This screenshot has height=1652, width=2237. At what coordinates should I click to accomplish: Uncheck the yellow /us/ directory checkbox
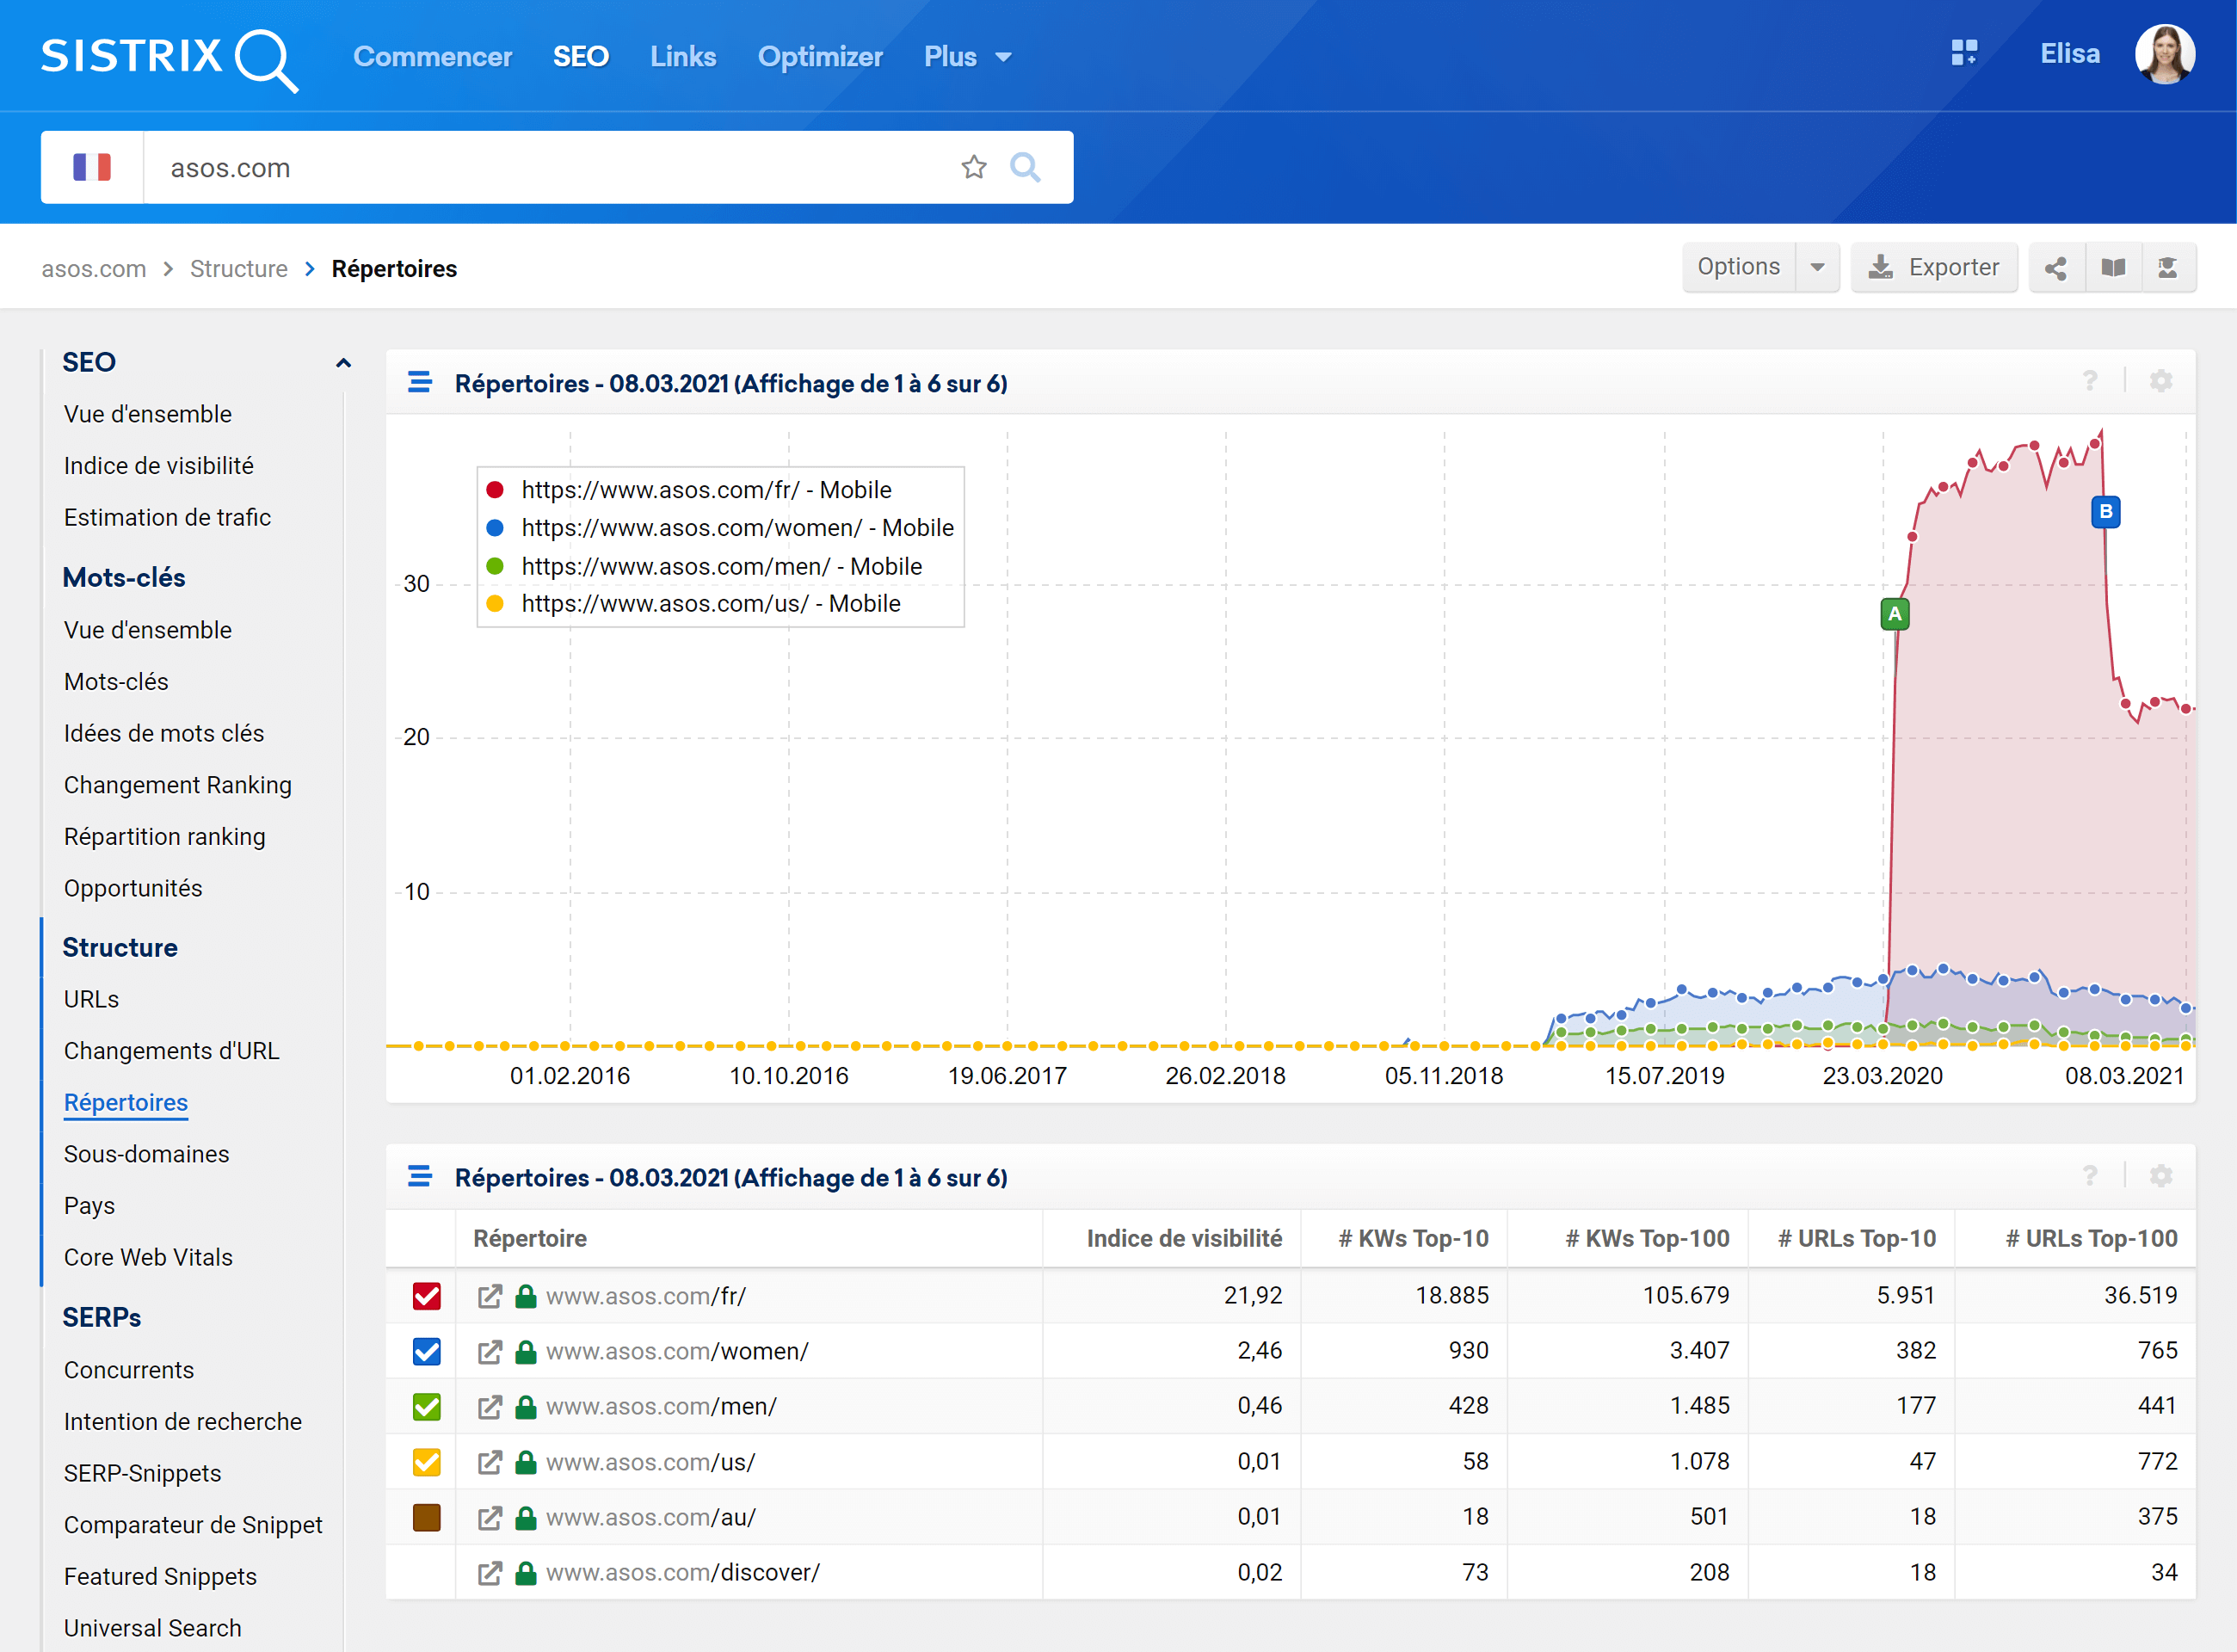[427, 1462]
